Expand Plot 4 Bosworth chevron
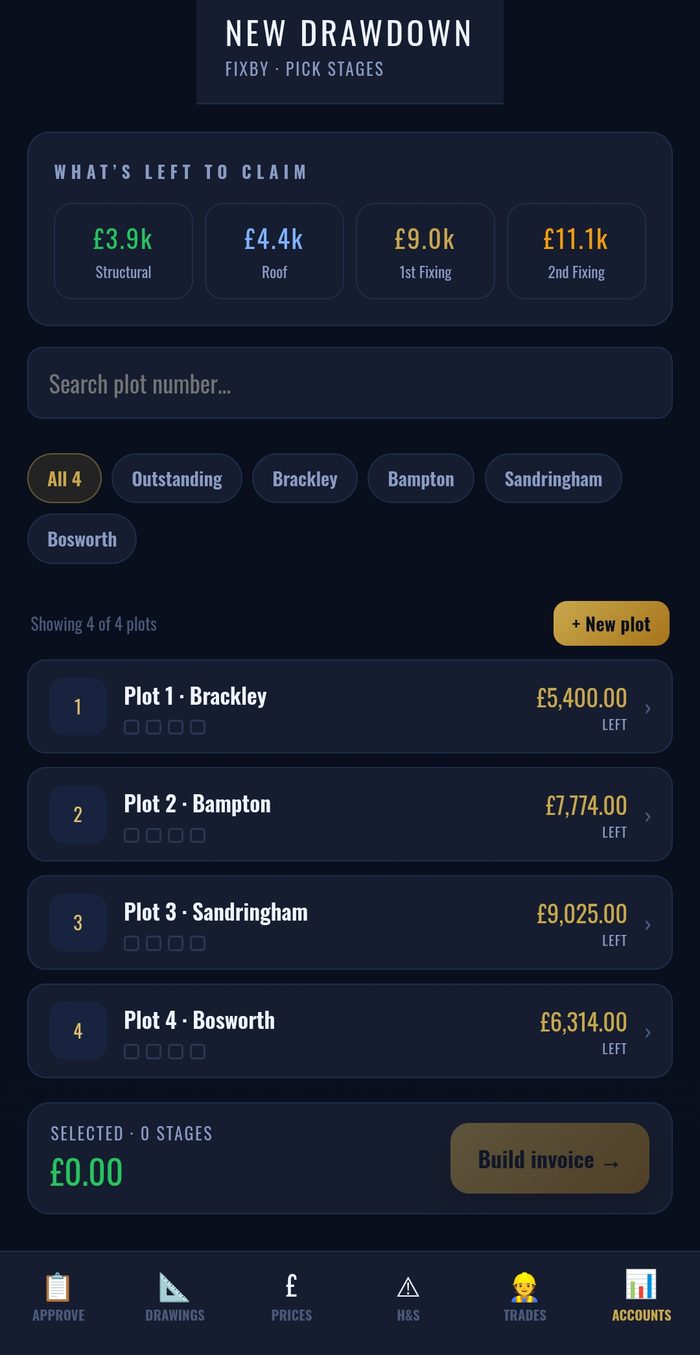The height and width of the screenshot is (1355, 700). tap(648, 1032)
